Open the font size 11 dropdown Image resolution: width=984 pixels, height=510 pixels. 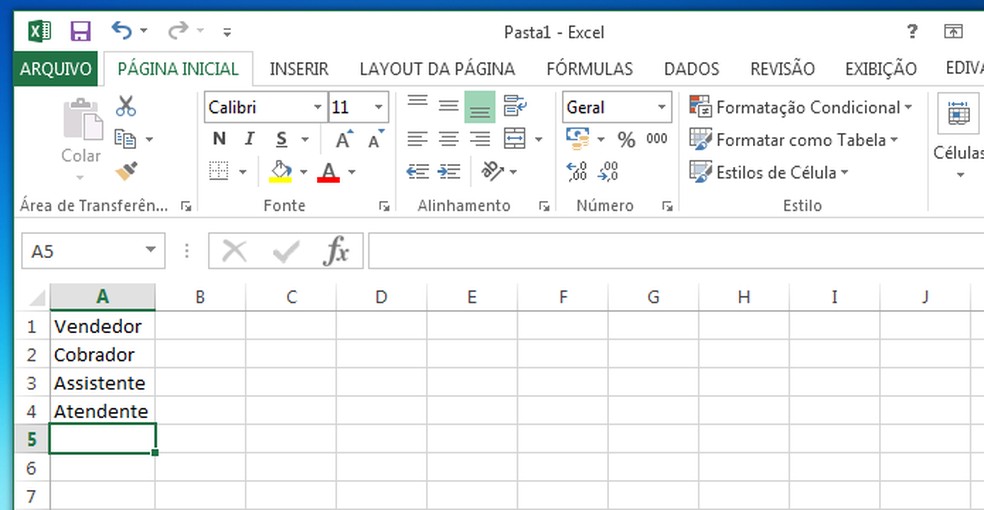378,107
